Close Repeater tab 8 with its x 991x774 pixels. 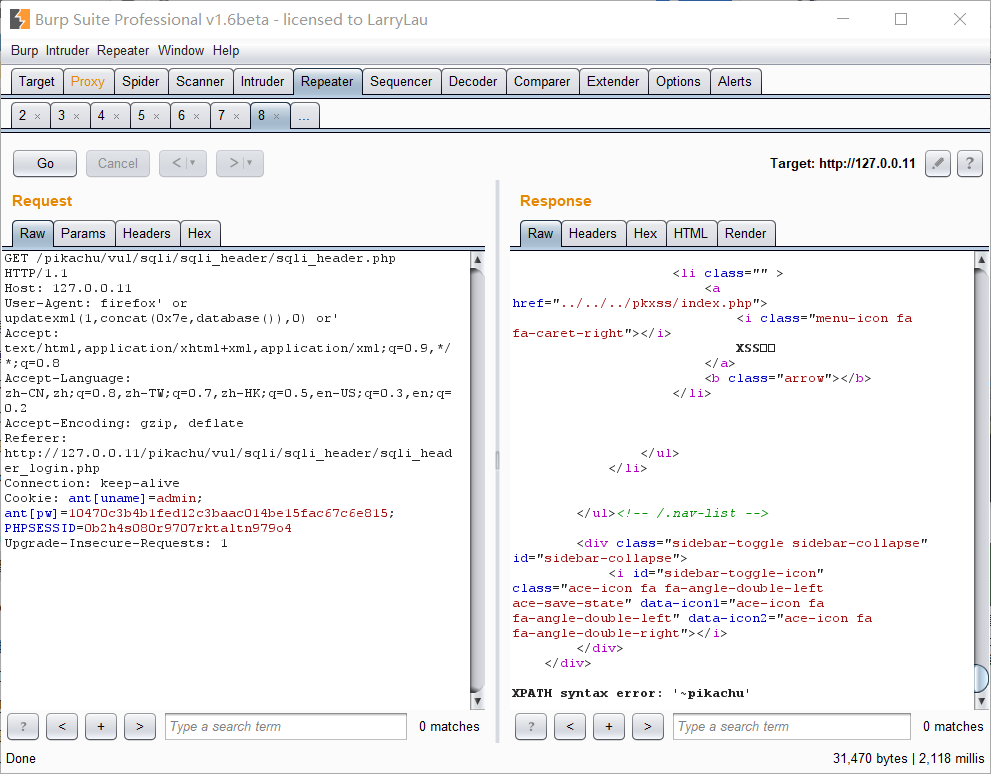point(276,116)
